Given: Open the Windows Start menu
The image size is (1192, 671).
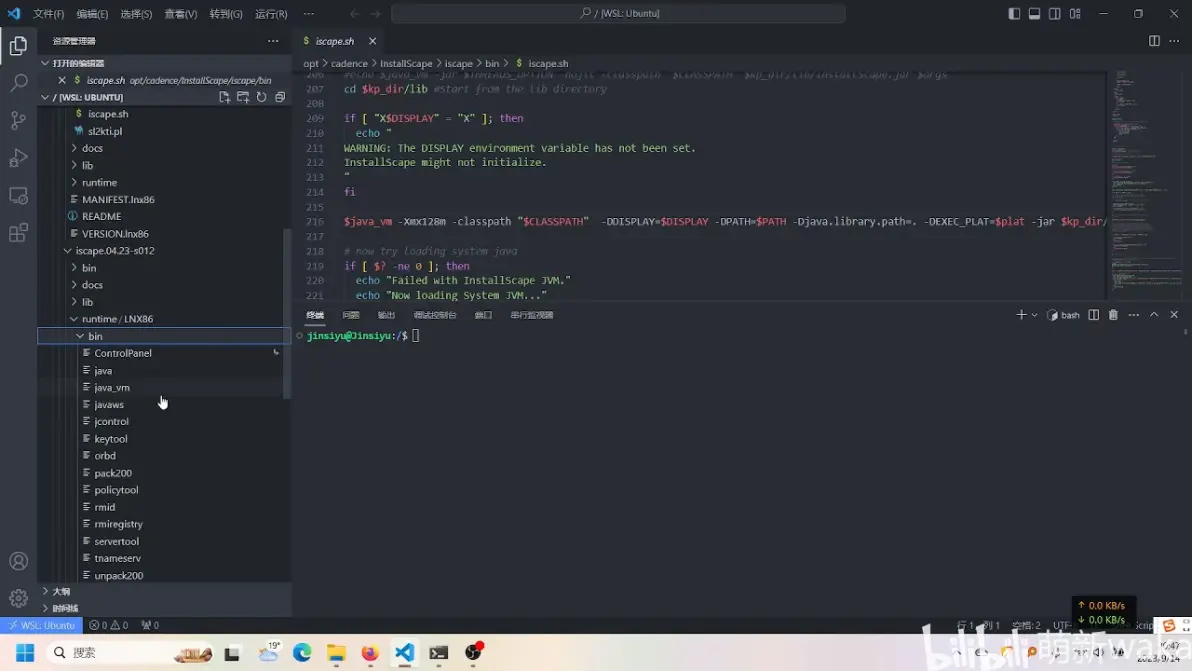Looking at the screenshot, I should click(x=25, y=653).
